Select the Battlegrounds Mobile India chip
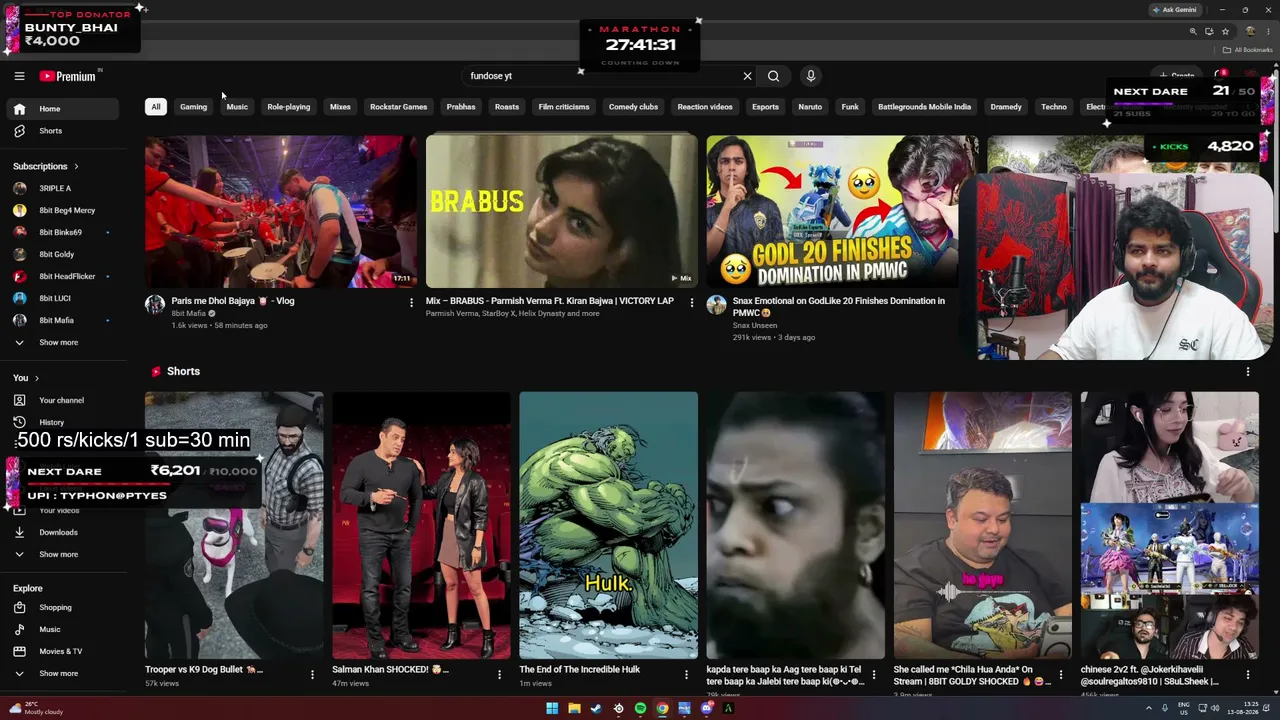 pos(924,107)
